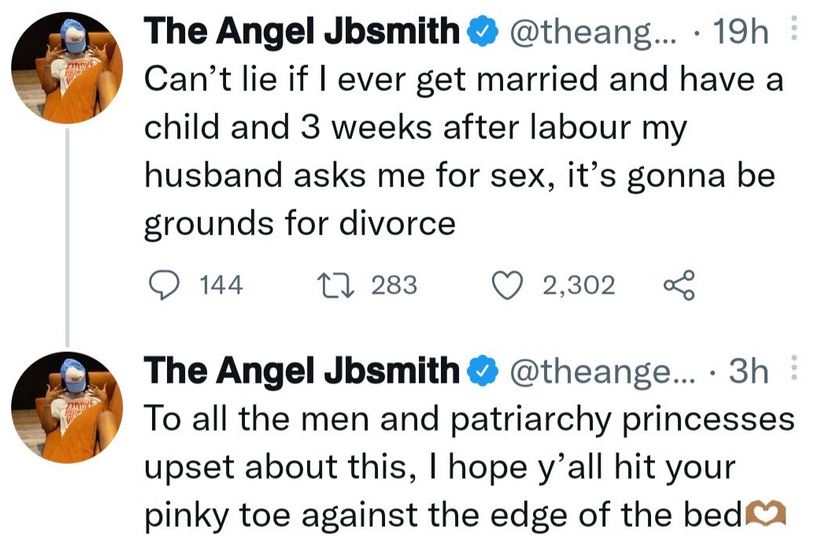Open The Angel Jbsmith name on first tweet
Screen dimensions: 821x539
305,32
